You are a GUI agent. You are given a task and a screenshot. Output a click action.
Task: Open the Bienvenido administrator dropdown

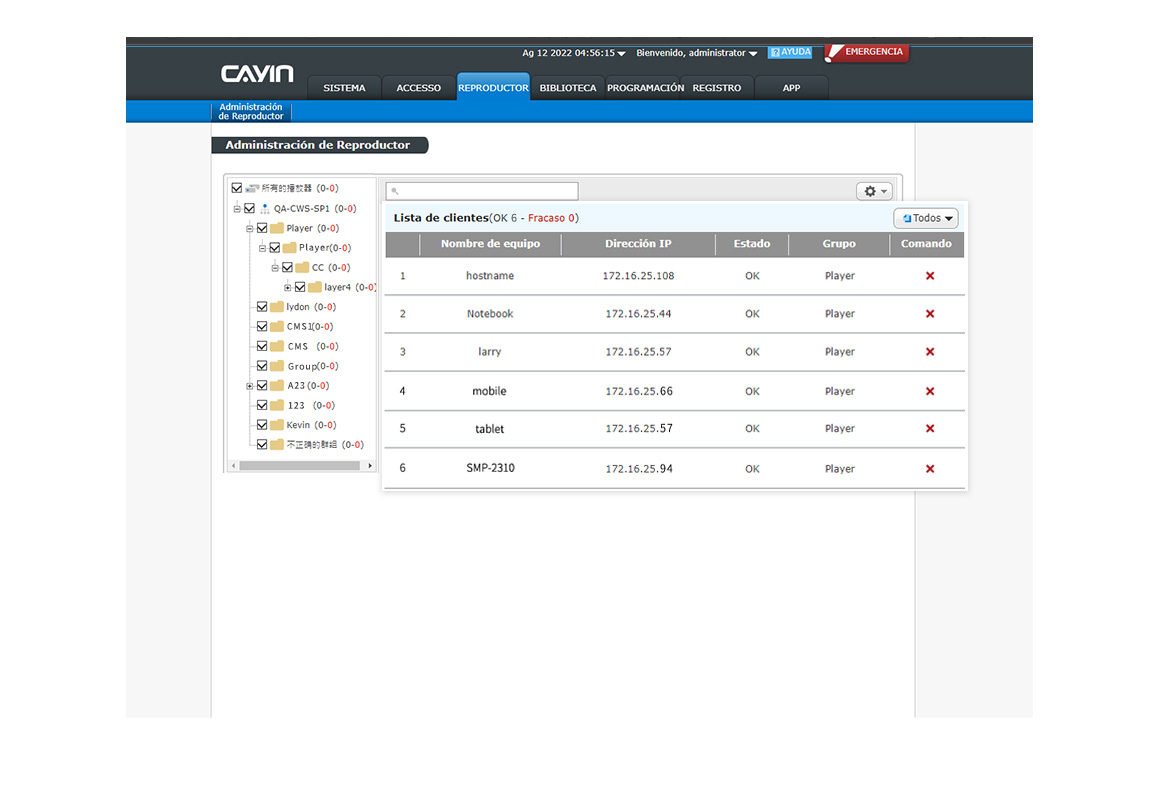click(697, 53)
